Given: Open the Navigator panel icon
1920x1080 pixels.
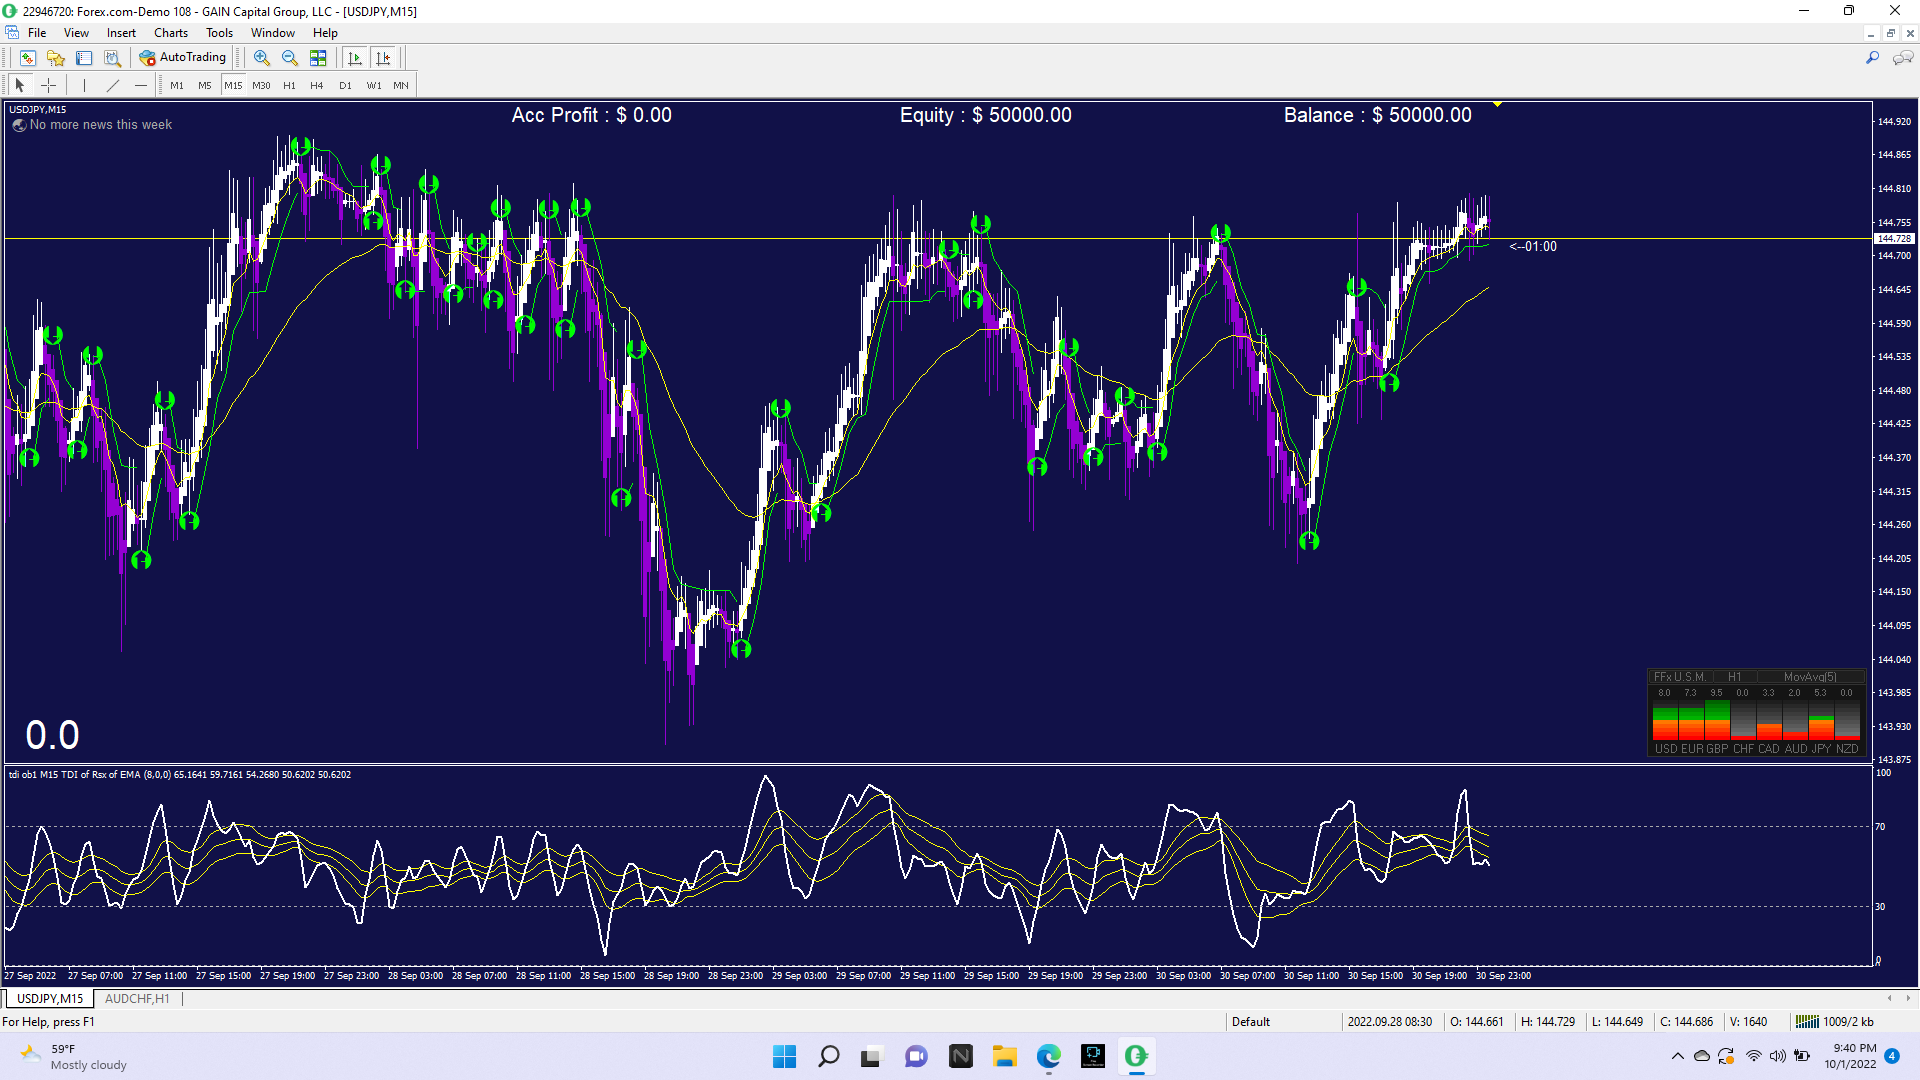Looking at the screenshot, I should coord(56,58).
